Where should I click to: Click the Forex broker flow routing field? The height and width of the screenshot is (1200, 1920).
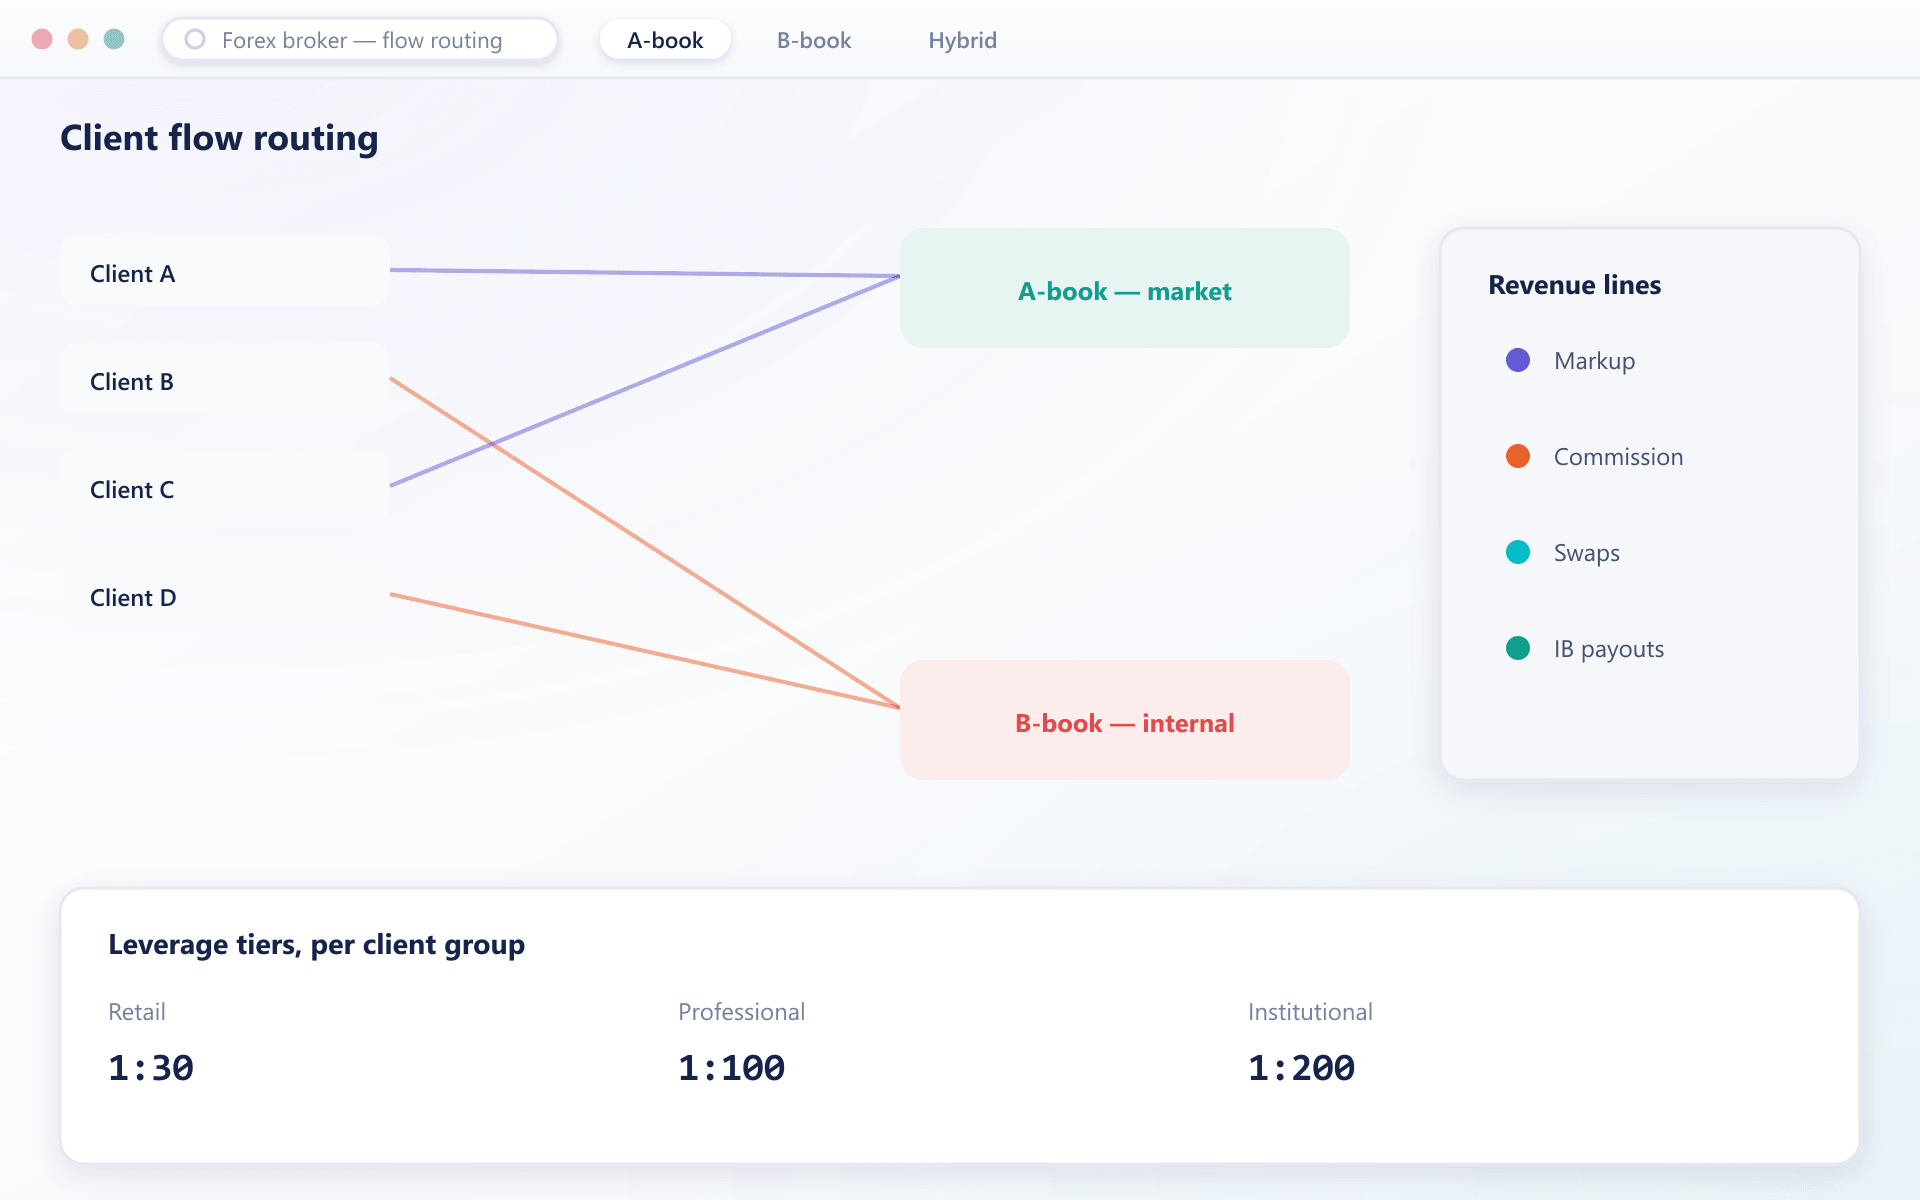point(360,40)
